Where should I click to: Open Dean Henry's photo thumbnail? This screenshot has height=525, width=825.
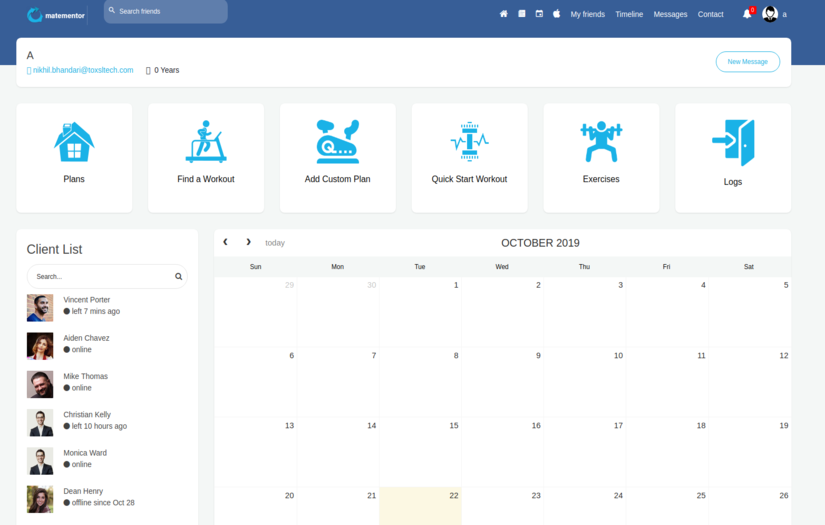(x=40, y=499)
